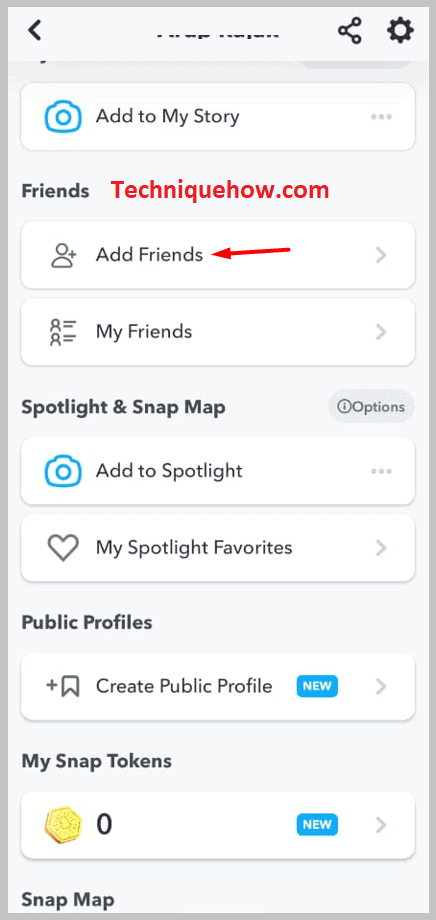Open the Add Friends menu item
Screen dimensions: 436x920
pyautogui.click(x=218, y=255)
